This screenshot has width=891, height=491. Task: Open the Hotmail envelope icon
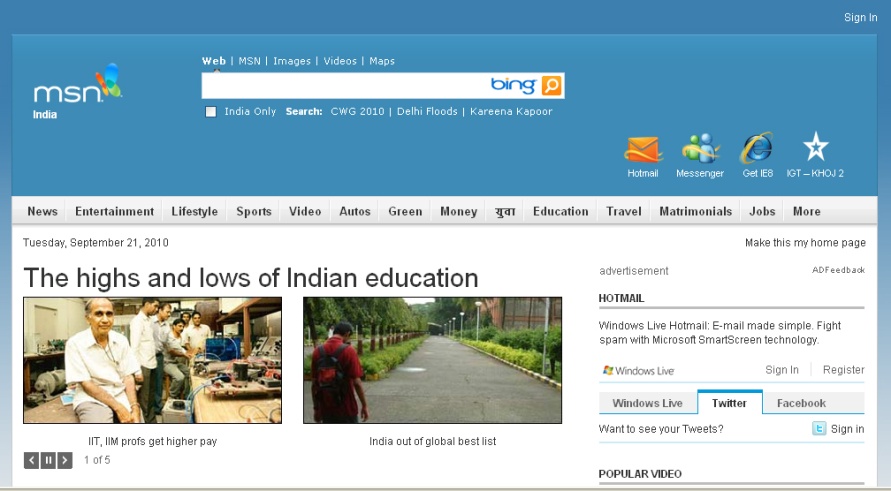click(643, 149)
